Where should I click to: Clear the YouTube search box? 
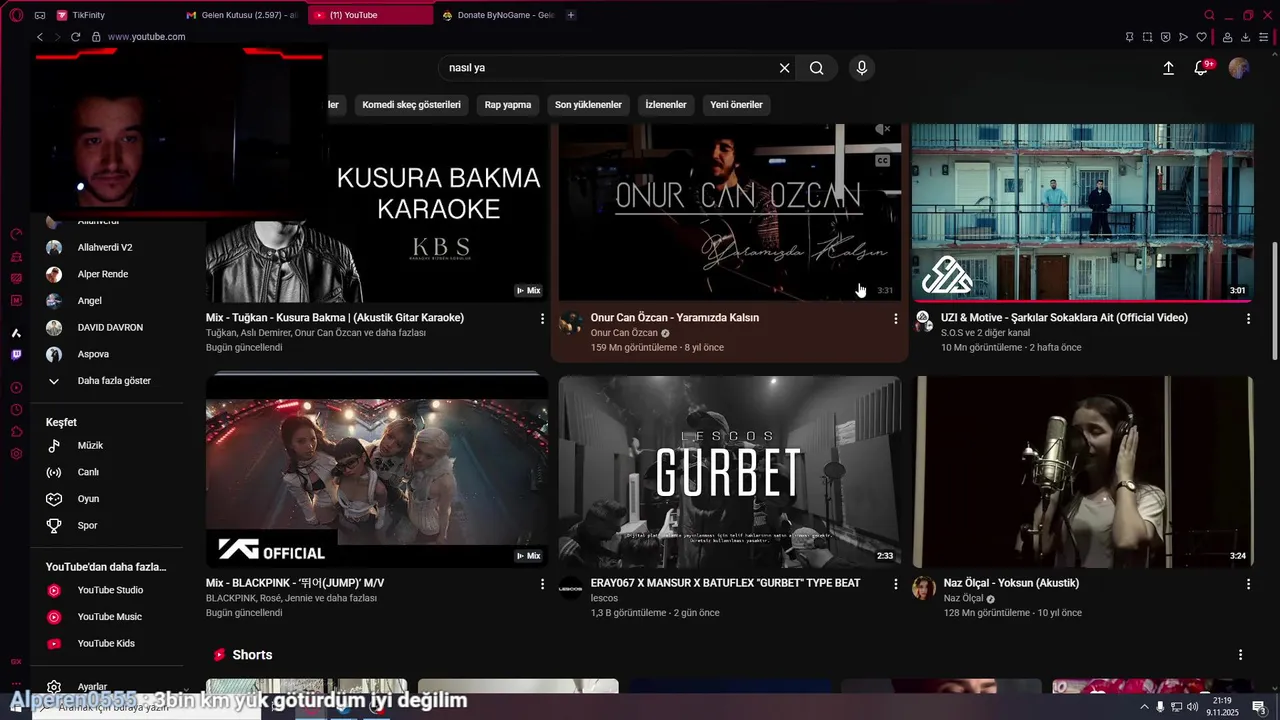pyautogui.click(x=785, y=68)
